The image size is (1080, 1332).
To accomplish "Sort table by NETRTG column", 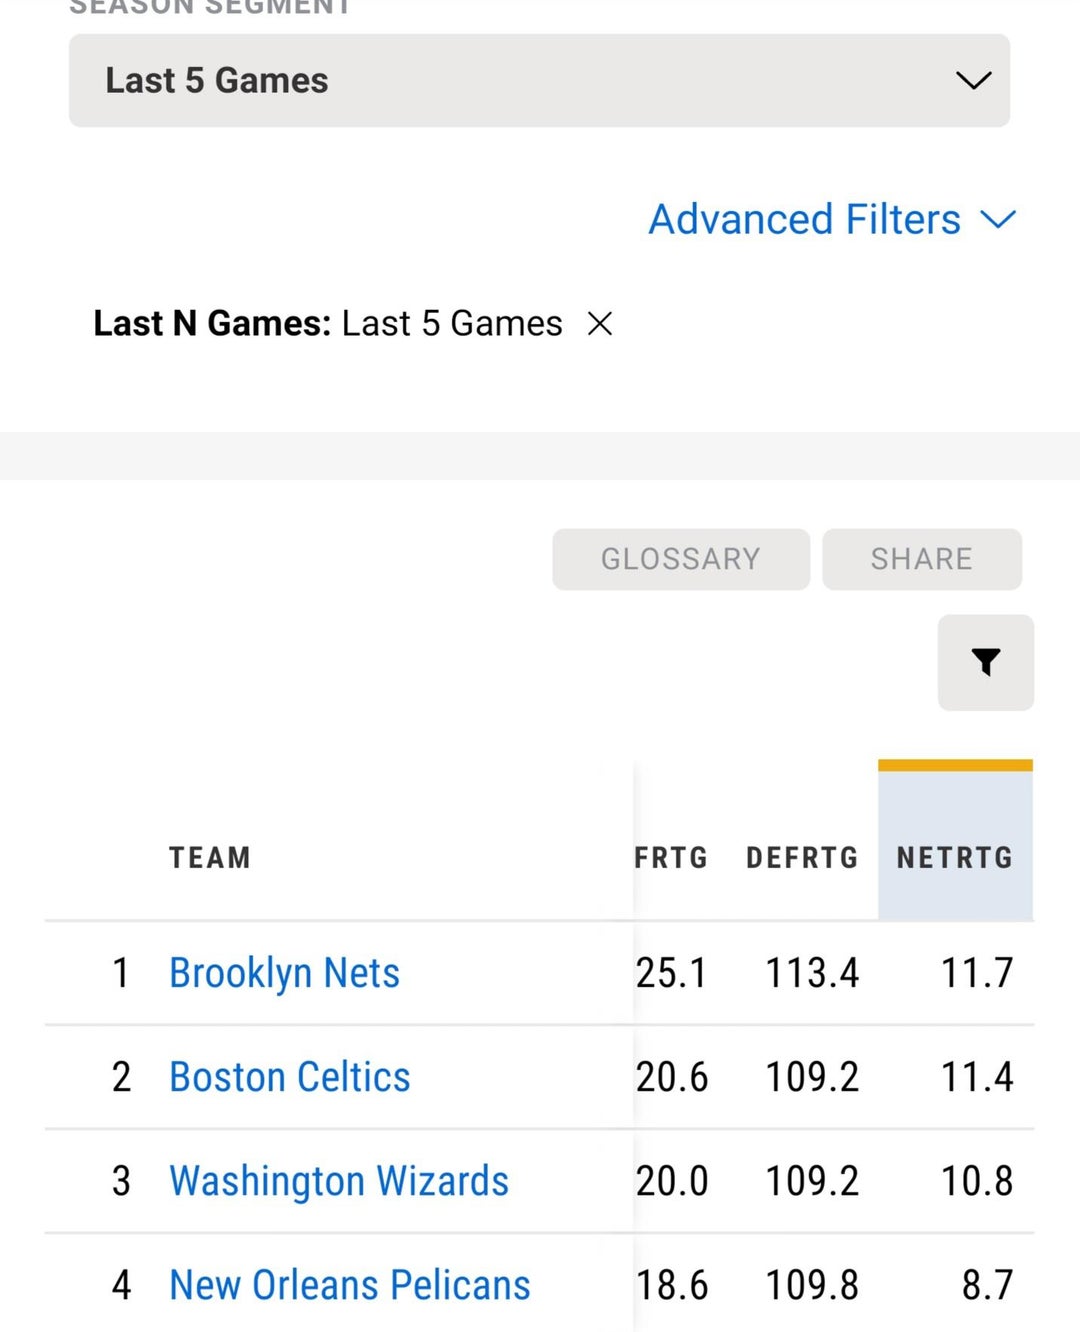I will coord(954,858).
